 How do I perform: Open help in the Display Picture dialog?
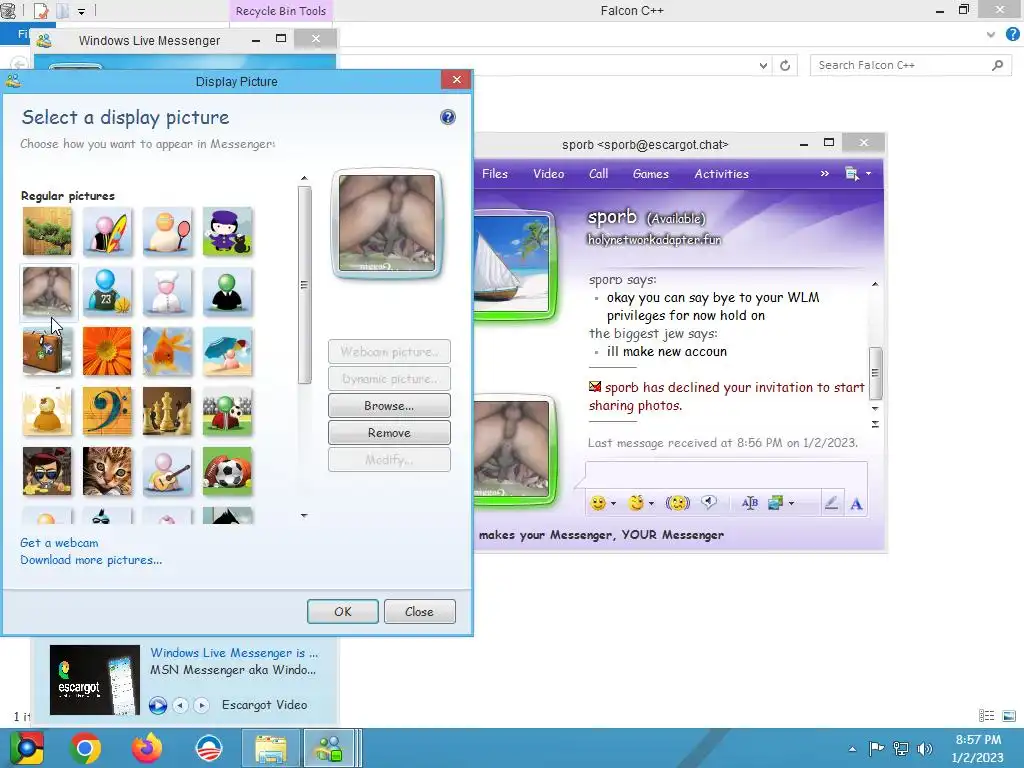[447, 118]
